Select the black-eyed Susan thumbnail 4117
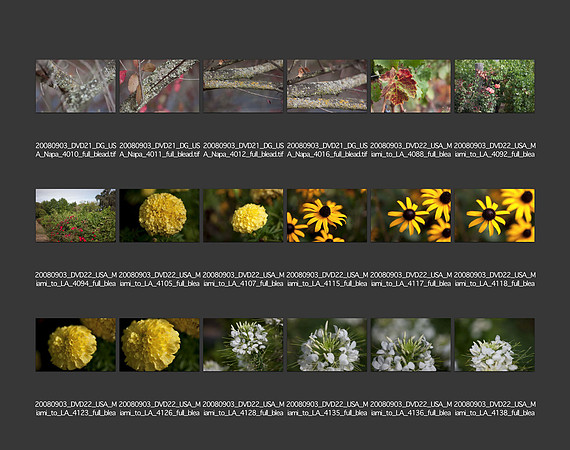Viewport: 570px width, 450px height. pos(411,215)
